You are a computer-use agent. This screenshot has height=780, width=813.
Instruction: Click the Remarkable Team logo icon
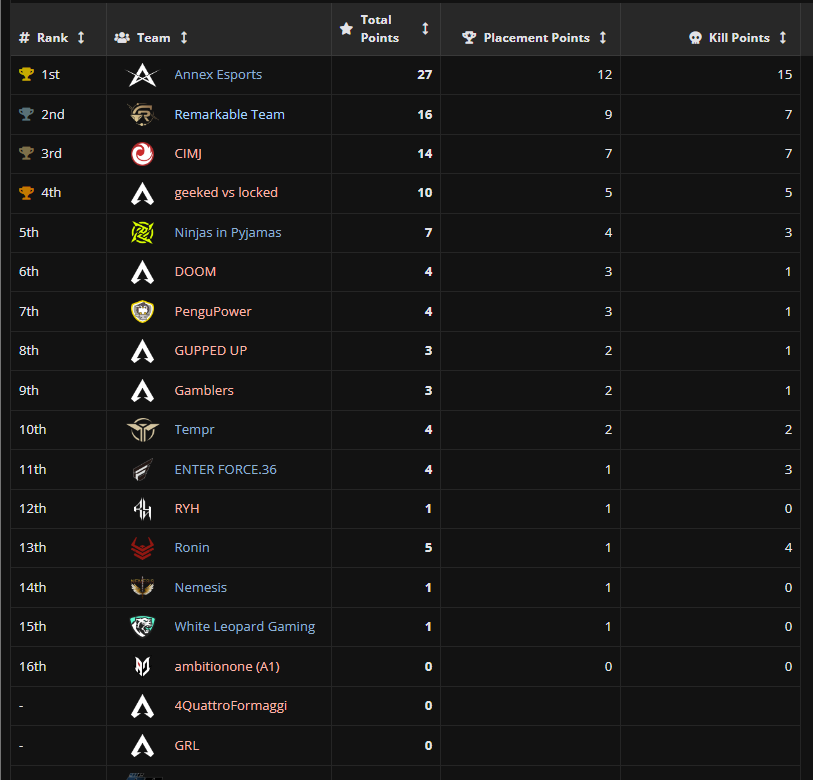(143, 115)
